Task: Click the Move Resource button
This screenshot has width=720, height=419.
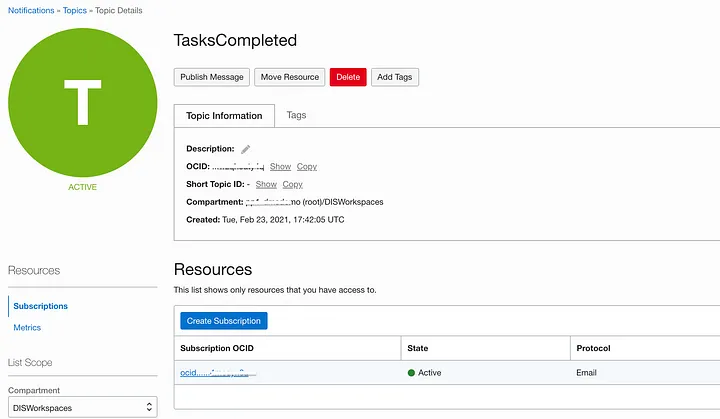Action: pyautogui.click(x=288, y=77)
